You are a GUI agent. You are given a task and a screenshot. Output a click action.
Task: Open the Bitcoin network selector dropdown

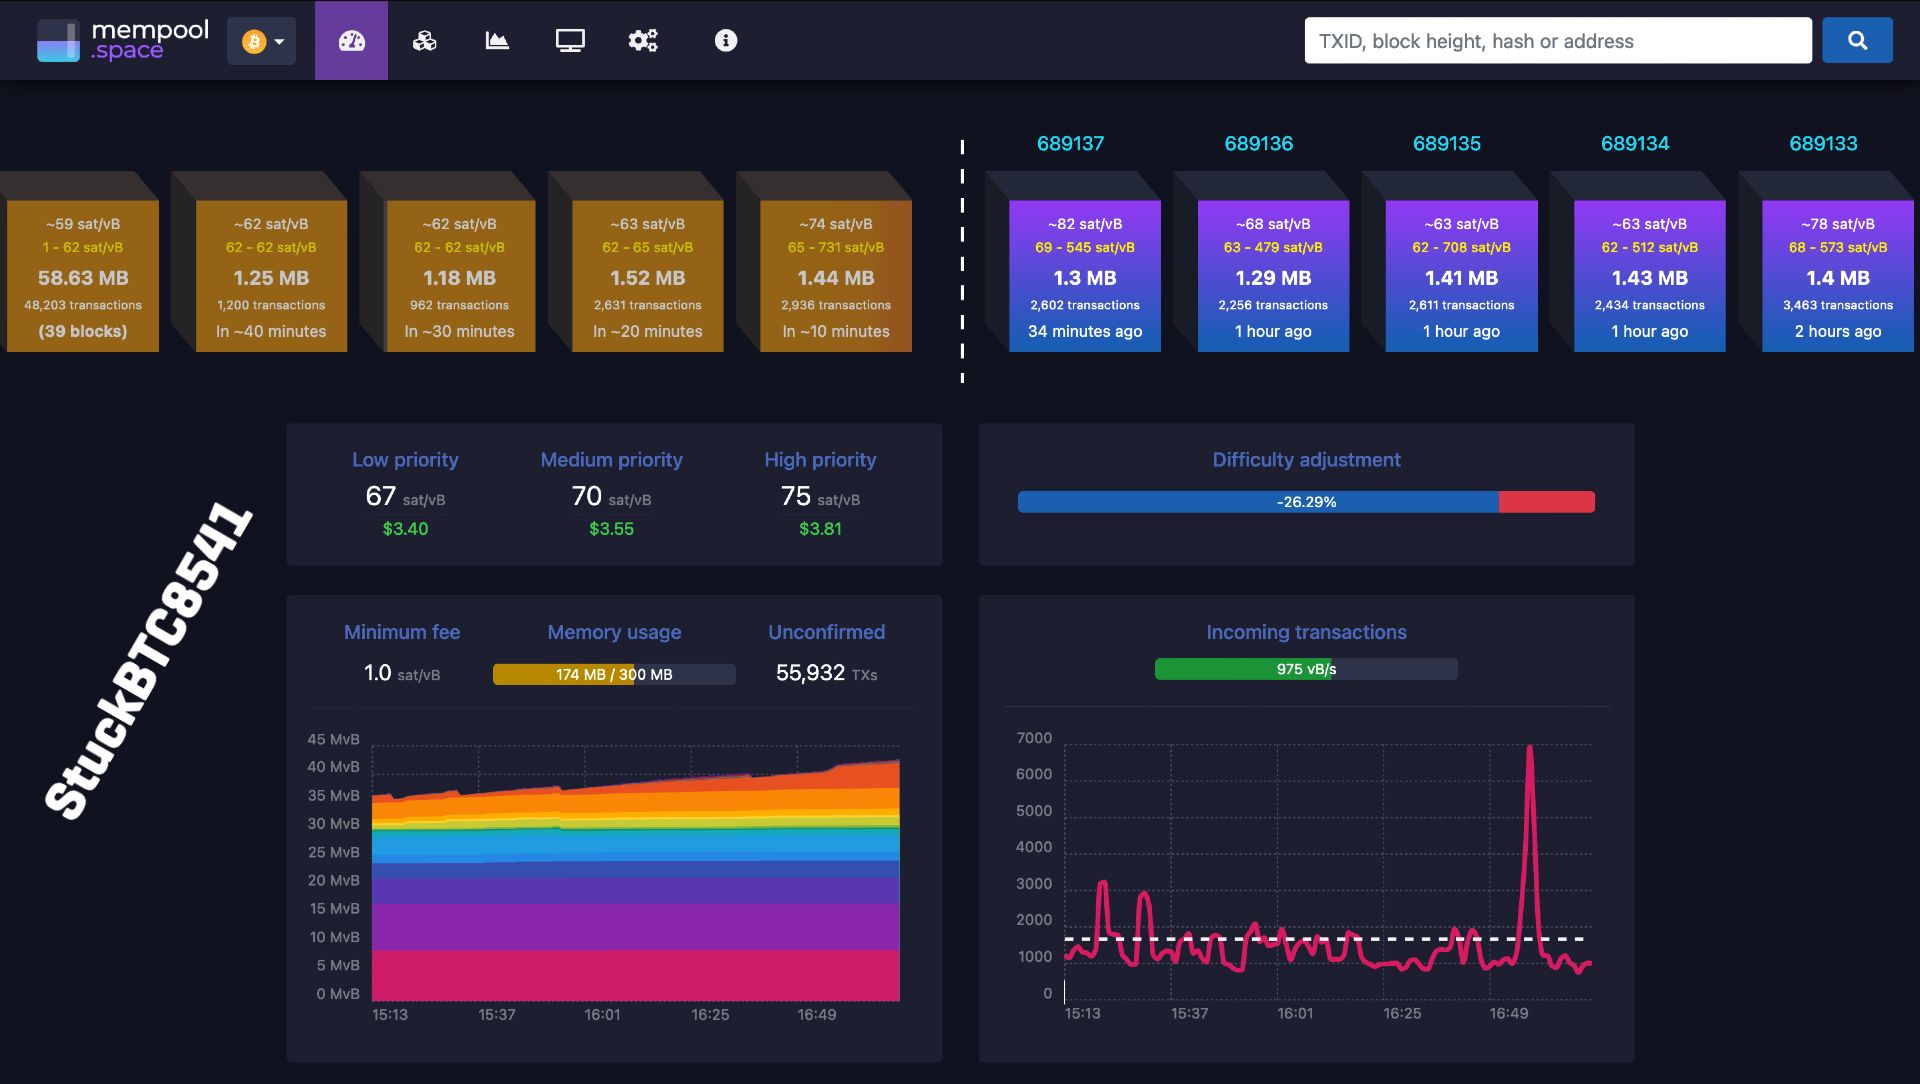click(x=261, y=40)
